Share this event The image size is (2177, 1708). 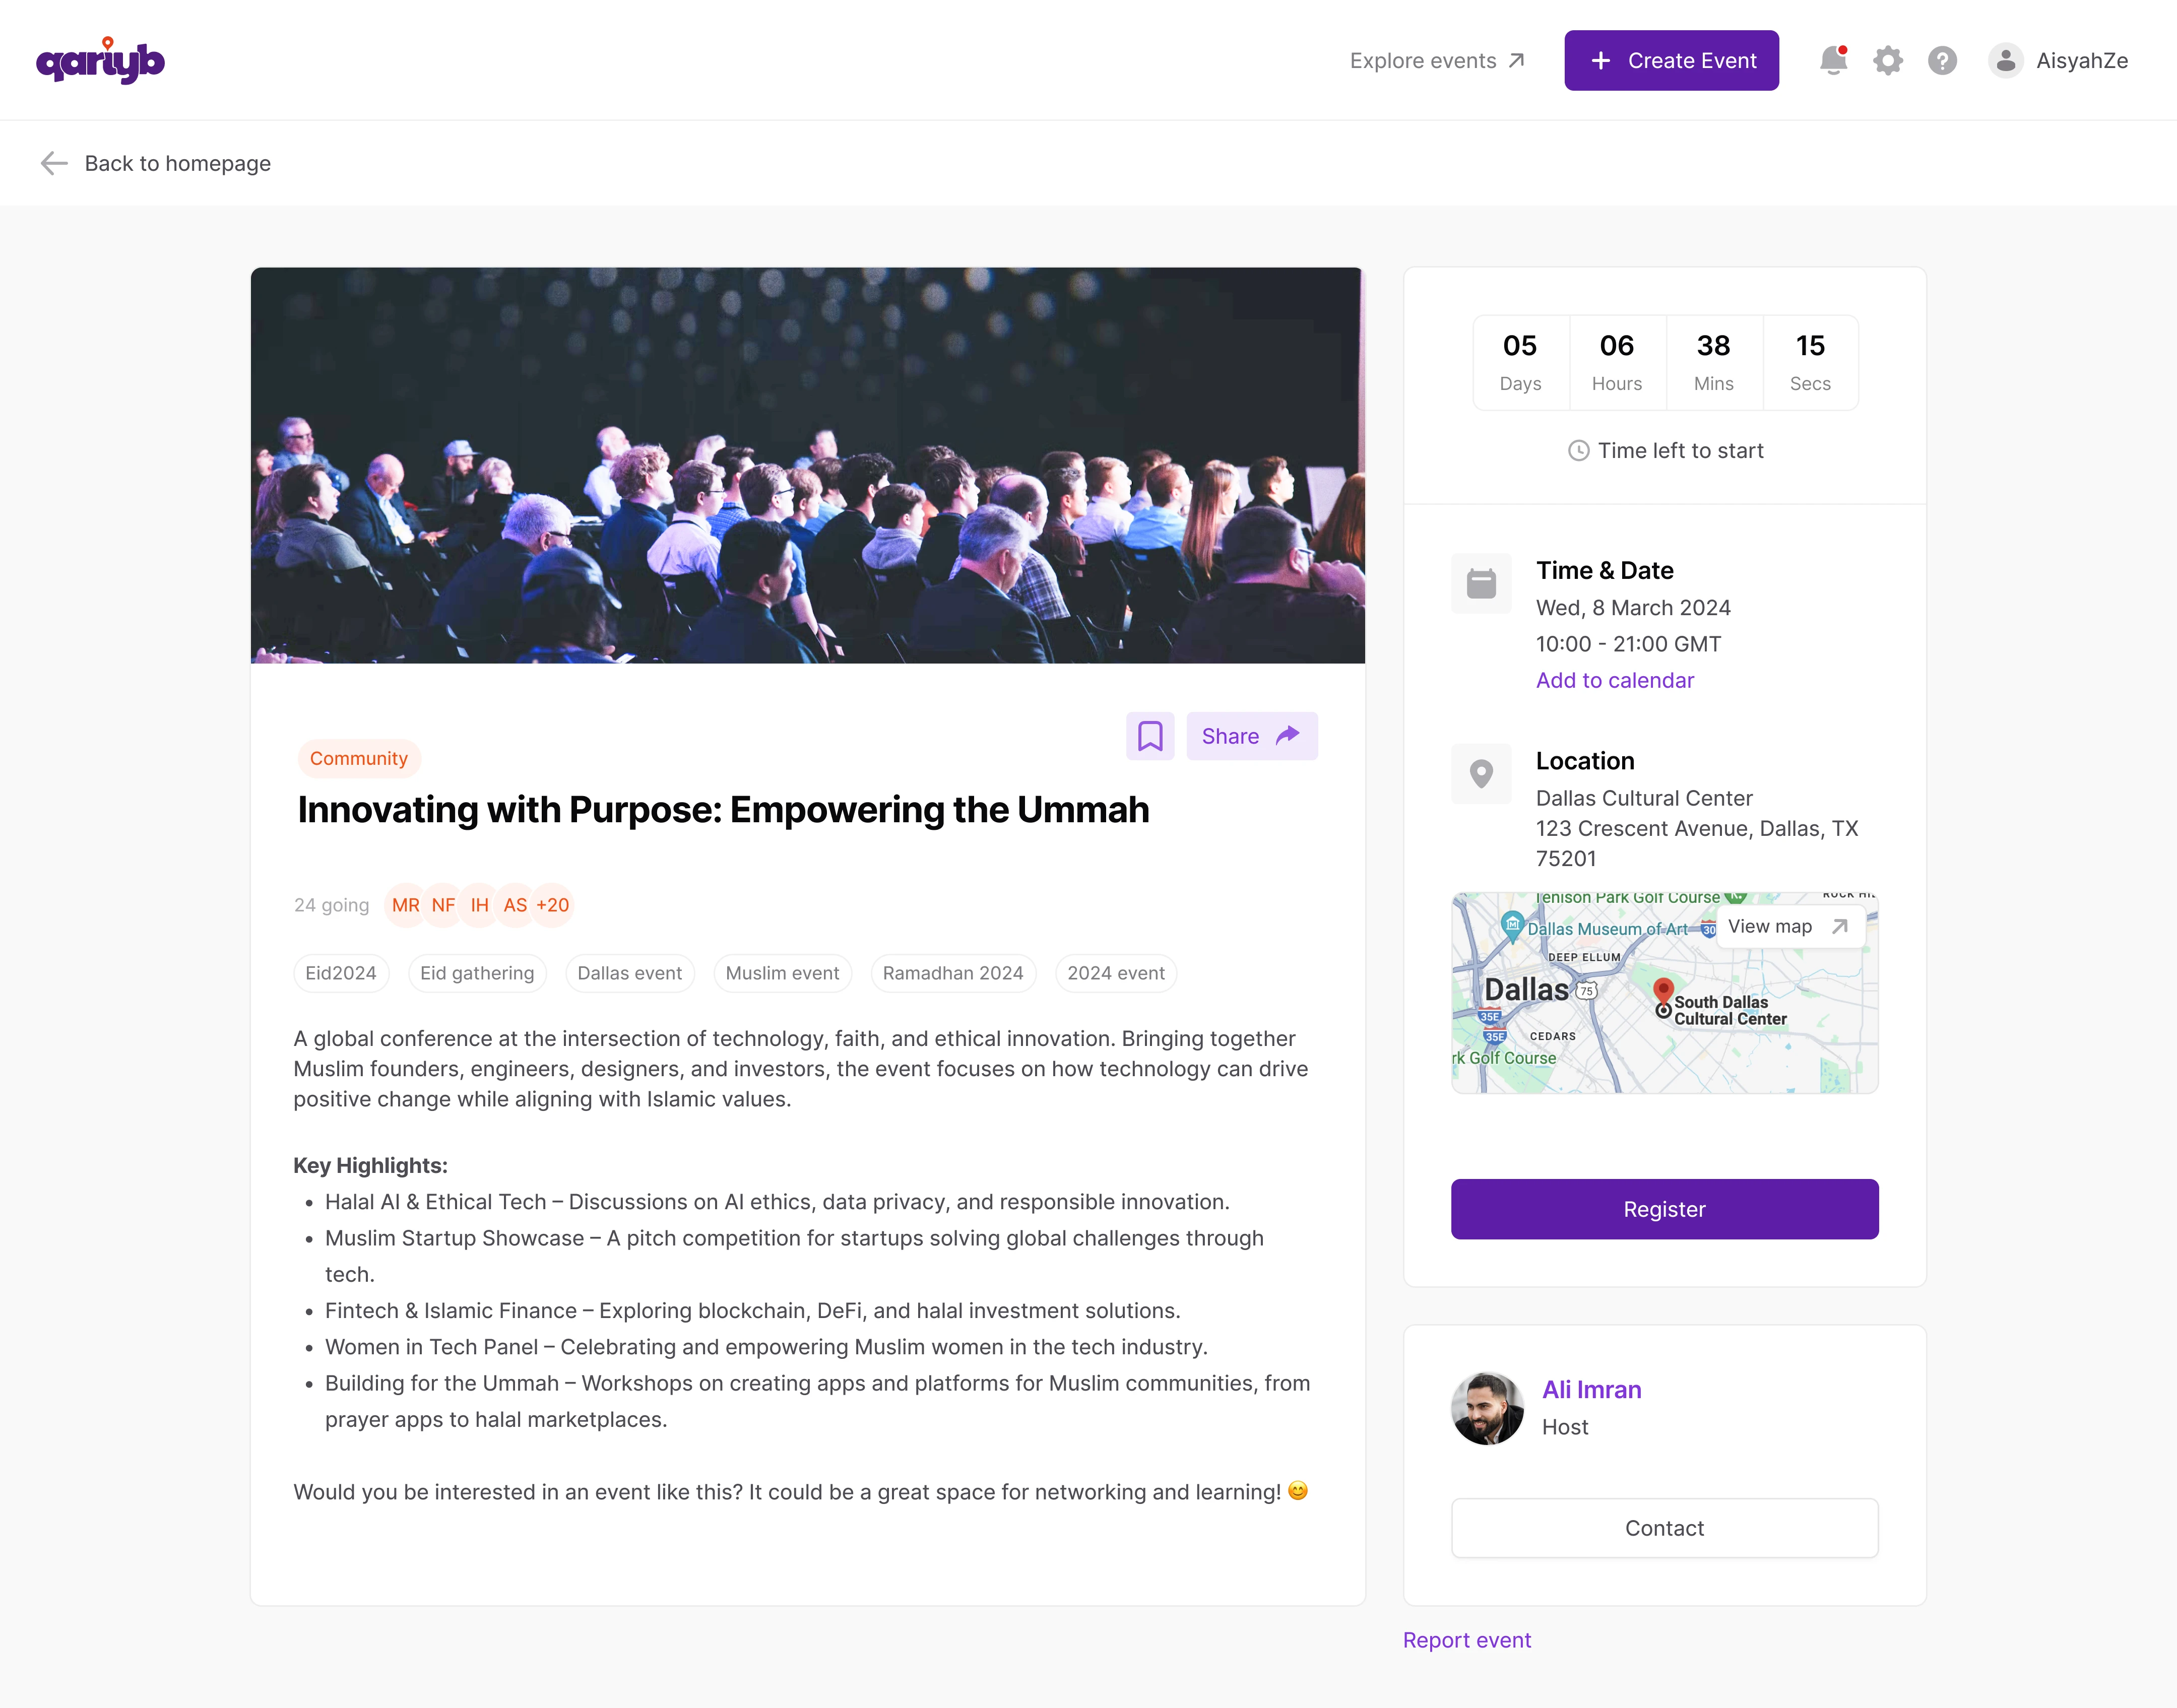click(1251, 736)
